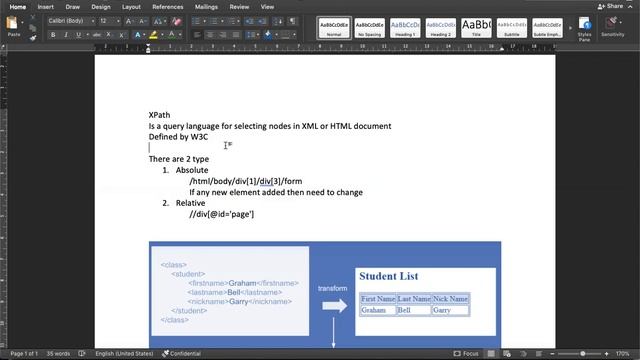
Task: Select the Format Painter brush
Action: click(33, 38)
